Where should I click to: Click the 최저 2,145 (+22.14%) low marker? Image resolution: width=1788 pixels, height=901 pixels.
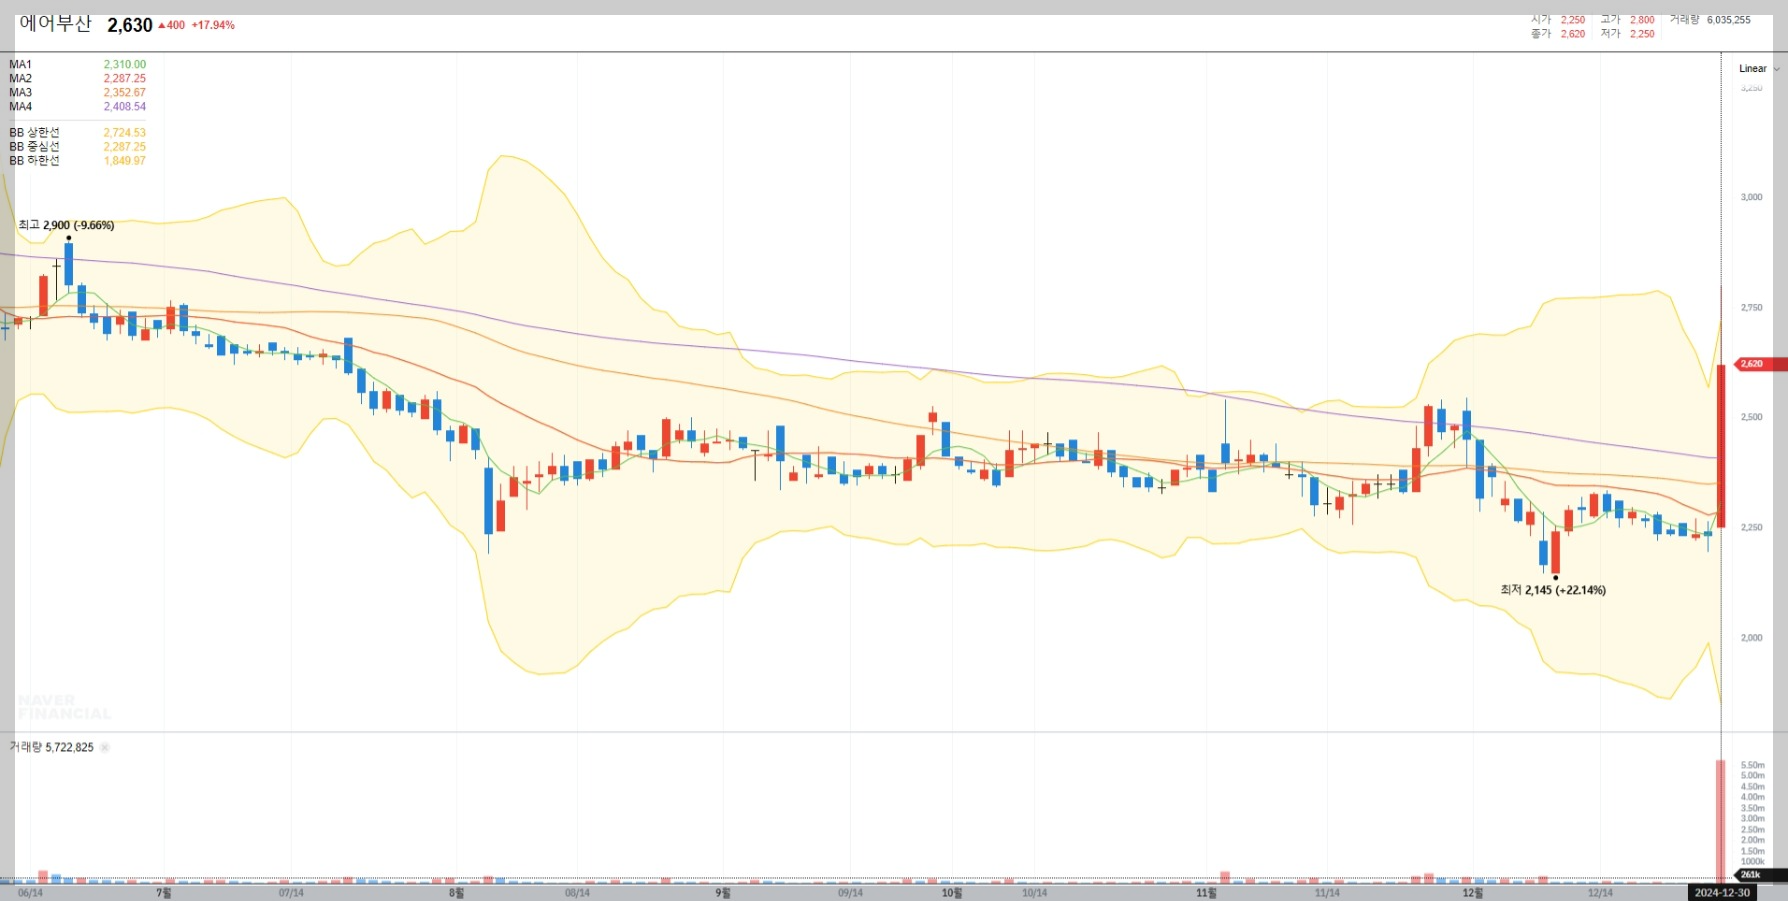point(1553,590)
